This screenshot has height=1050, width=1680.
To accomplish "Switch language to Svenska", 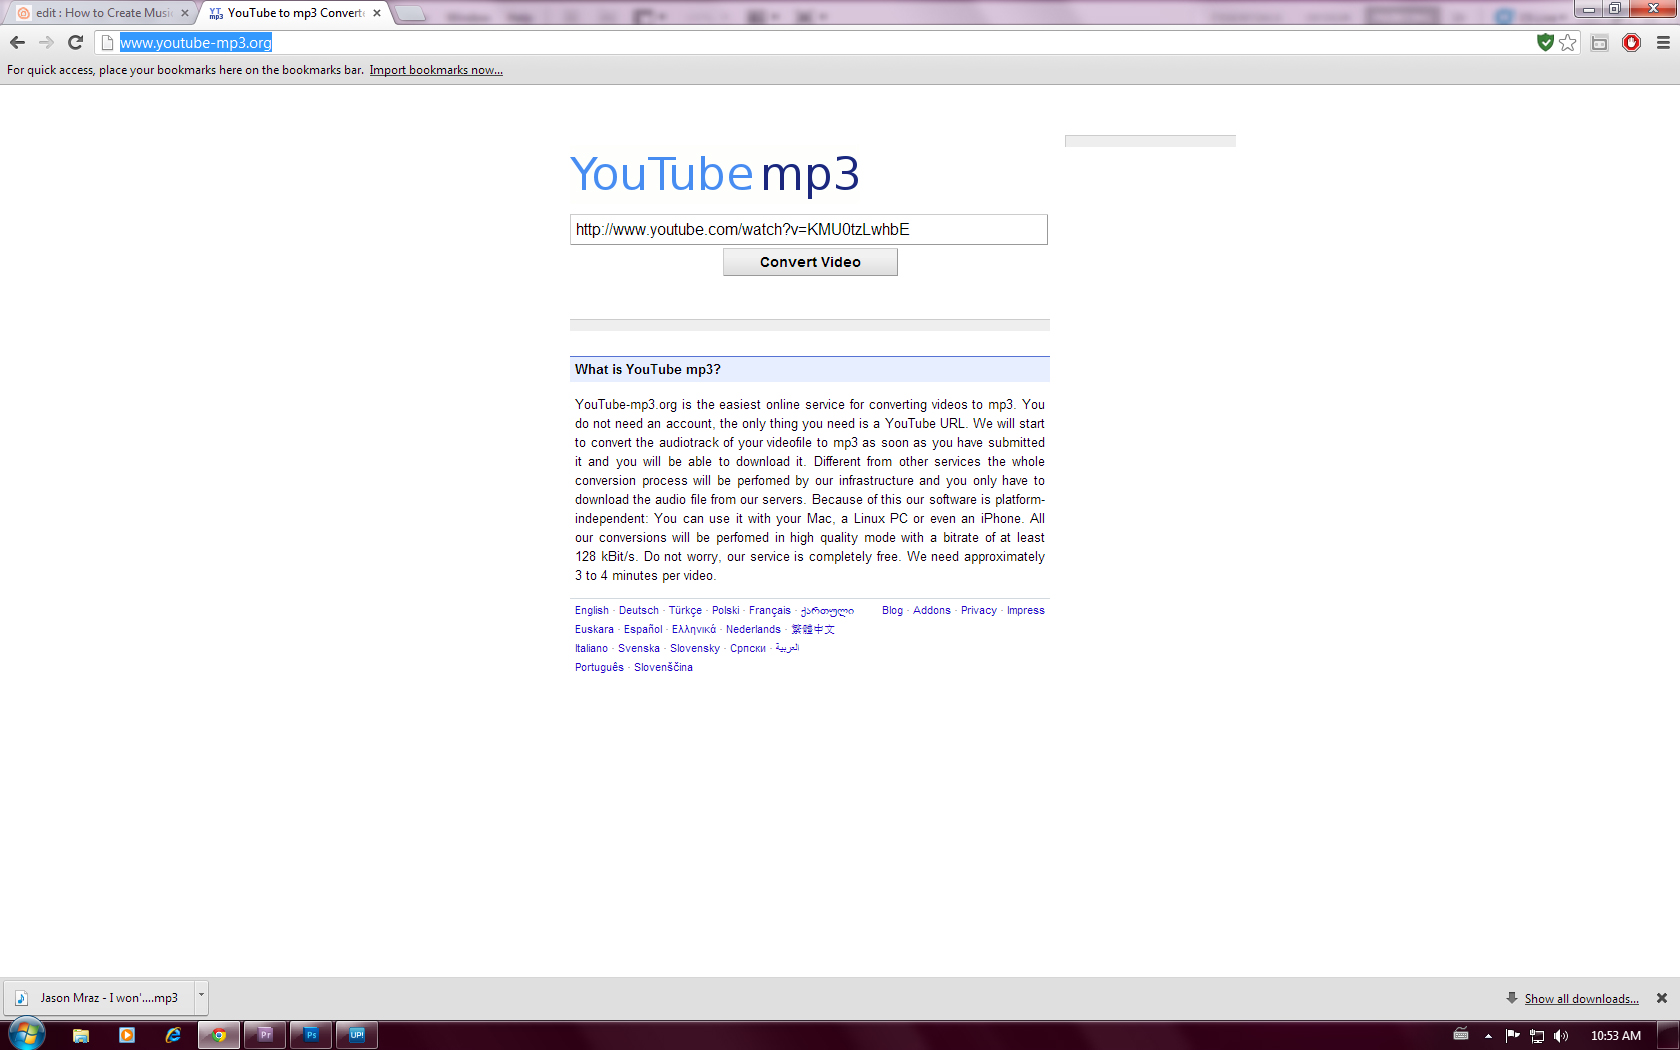I will pos(639,648).
